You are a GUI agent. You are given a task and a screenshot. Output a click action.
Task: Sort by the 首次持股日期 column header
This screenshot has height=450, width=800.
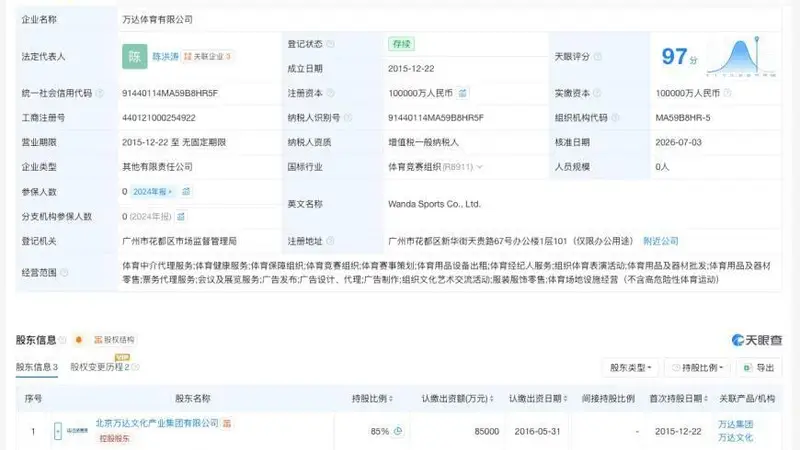point(678,398)
